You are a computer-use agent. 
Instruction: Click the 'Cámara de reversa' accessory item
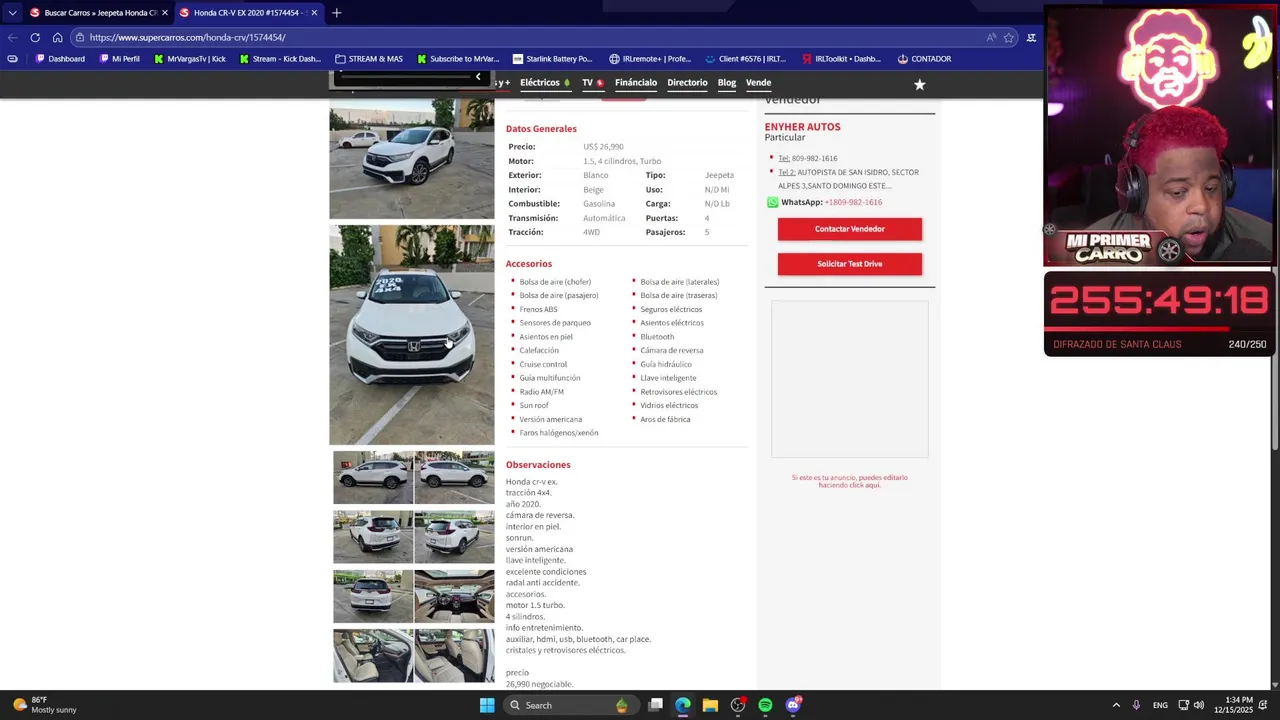[x=672, y=350]
